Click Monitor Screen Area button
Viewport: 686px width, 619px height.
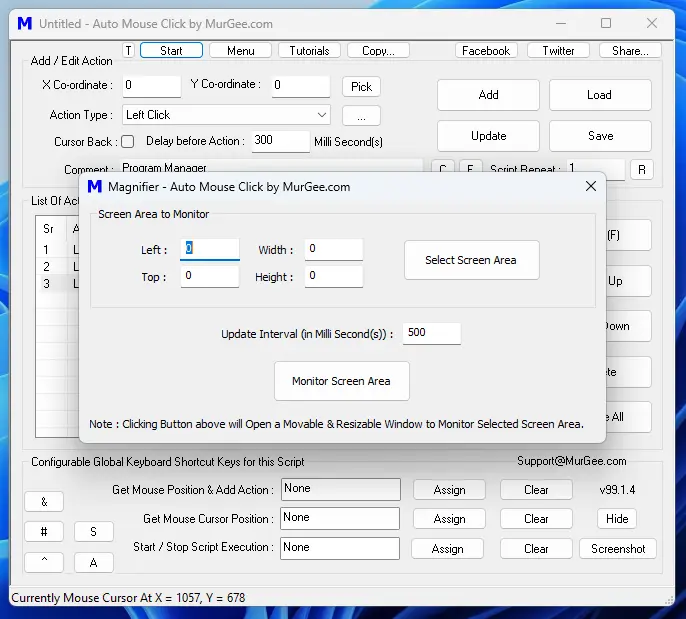342,381
